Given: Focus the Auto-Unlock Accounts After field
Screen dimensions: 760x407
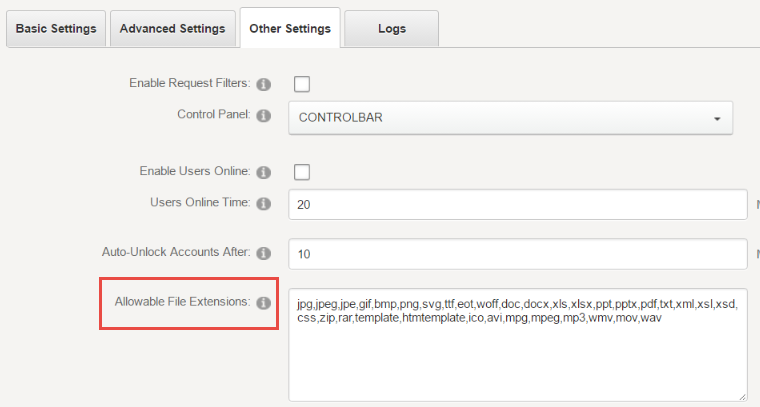Looking at the screenshot, I should (x=518, y=254).
